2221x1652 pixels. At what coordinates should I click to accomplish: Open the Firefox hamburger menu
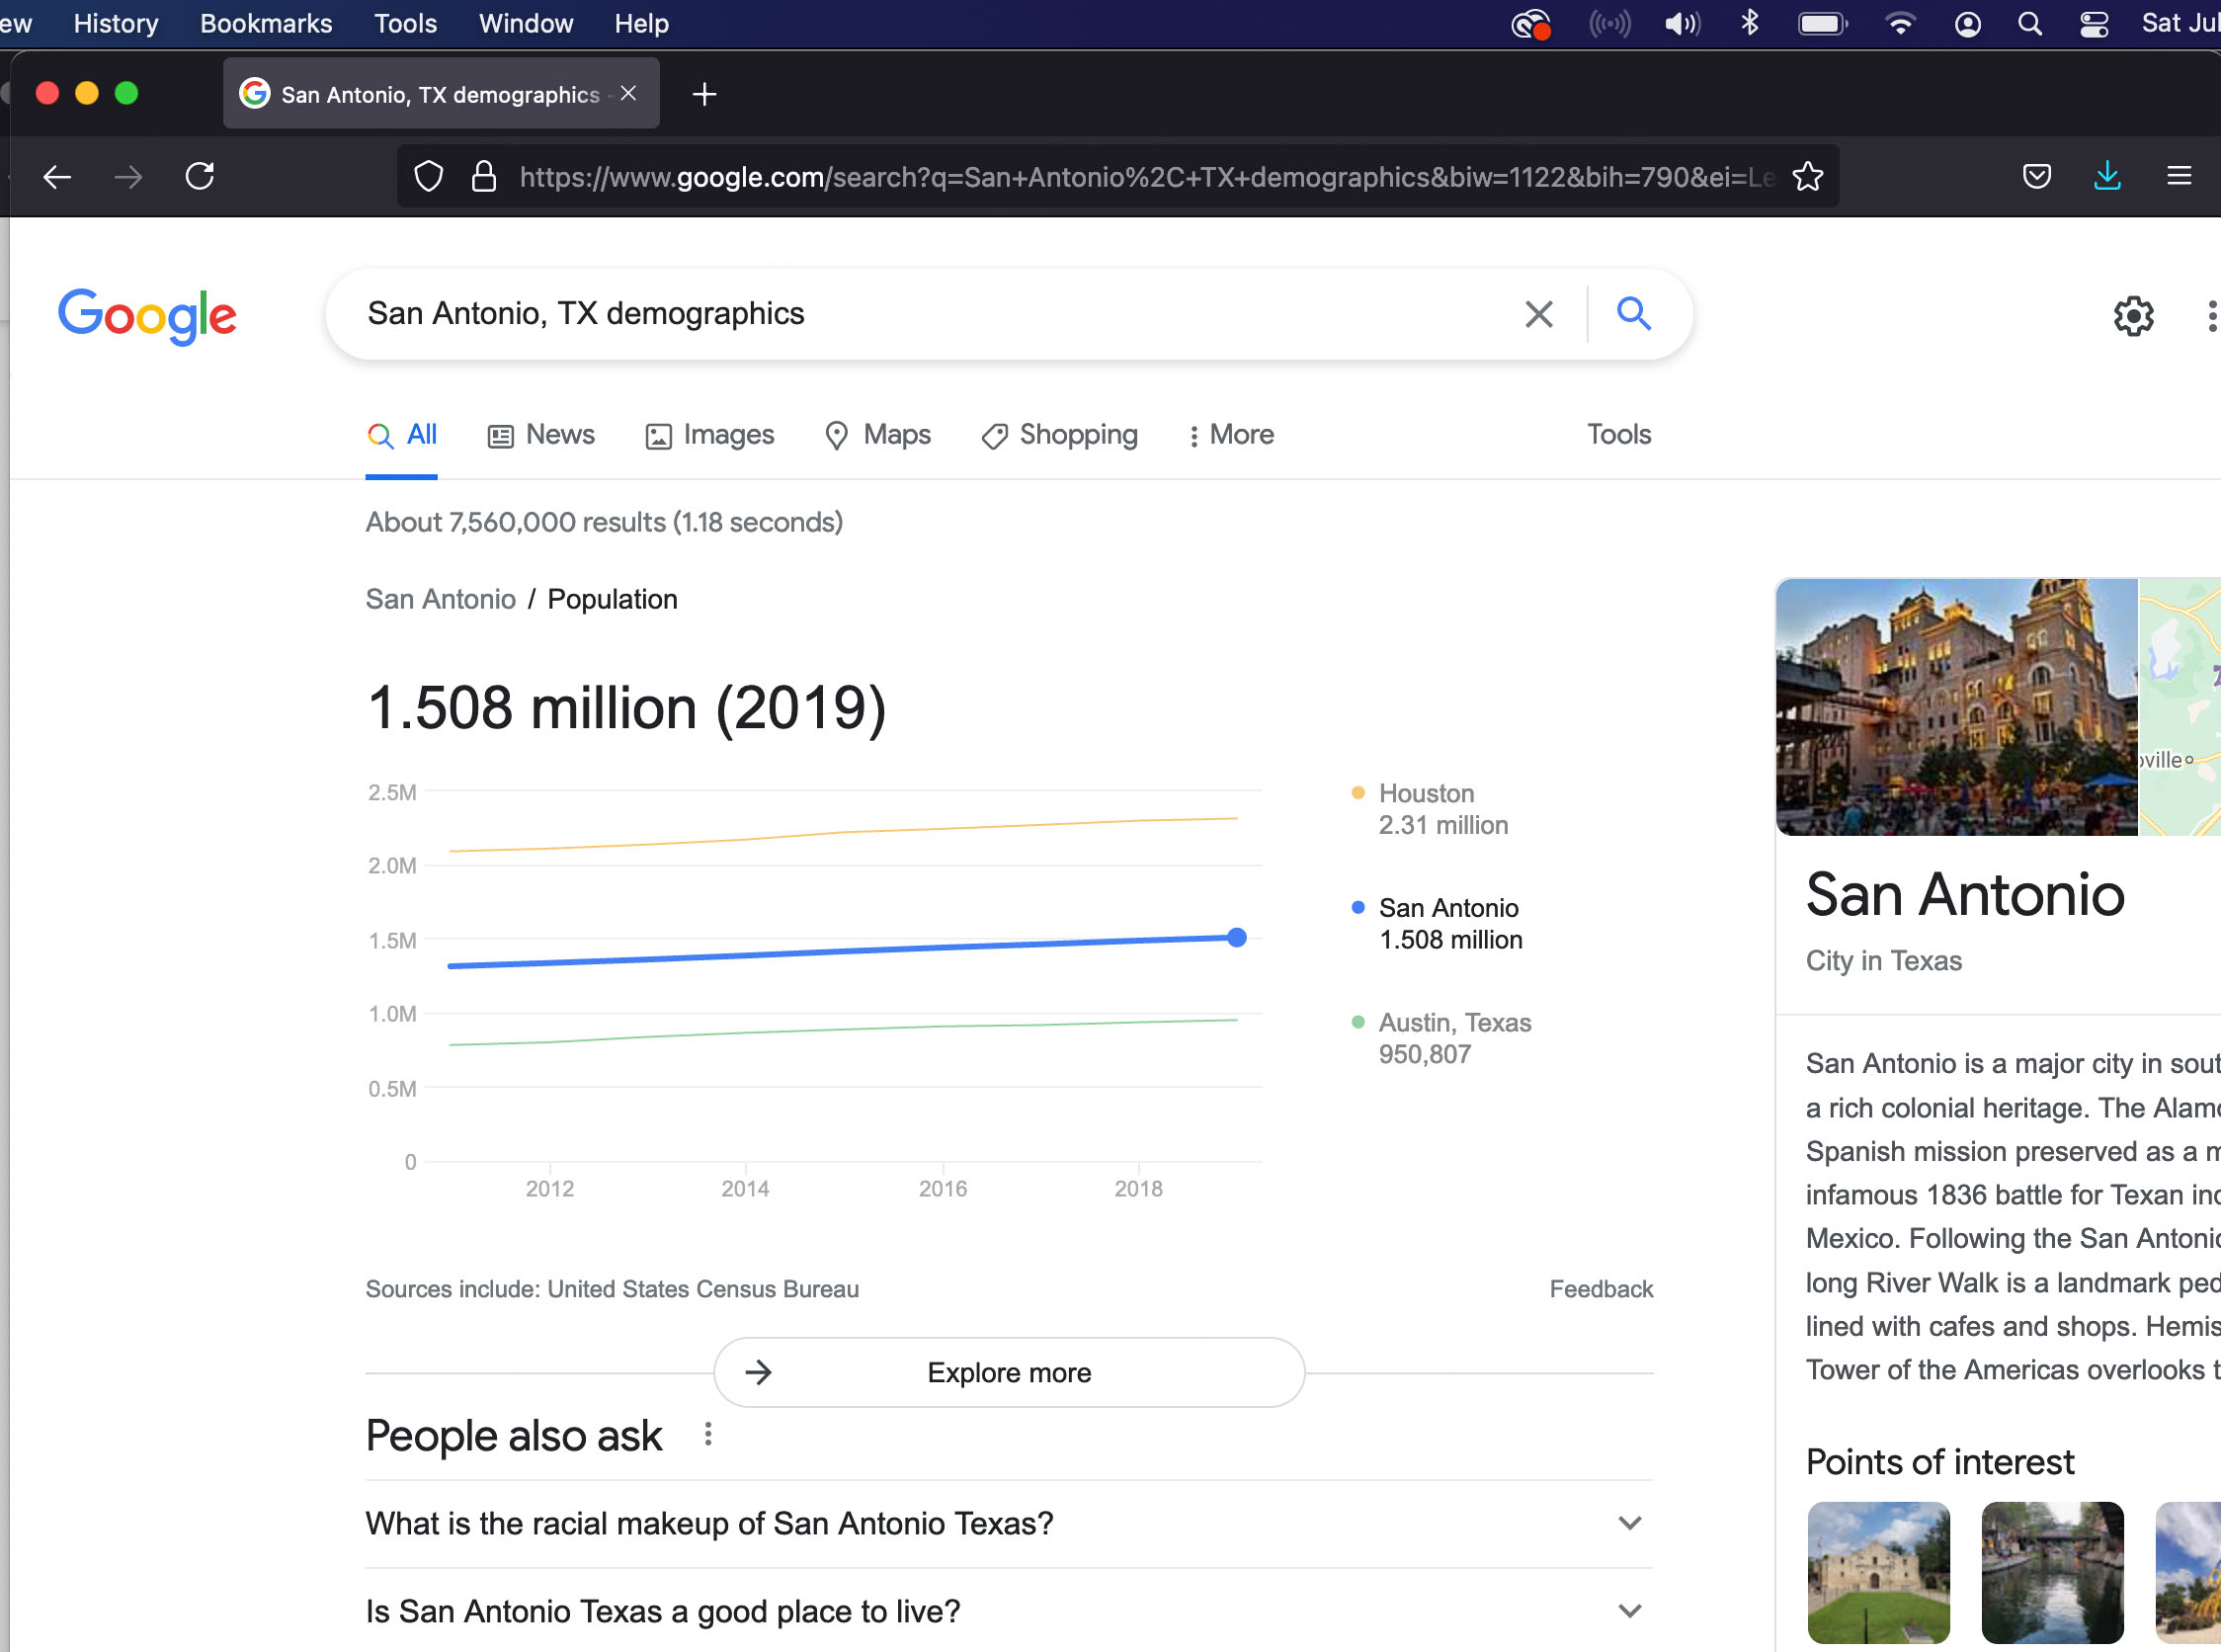[x=2179, y=177]
